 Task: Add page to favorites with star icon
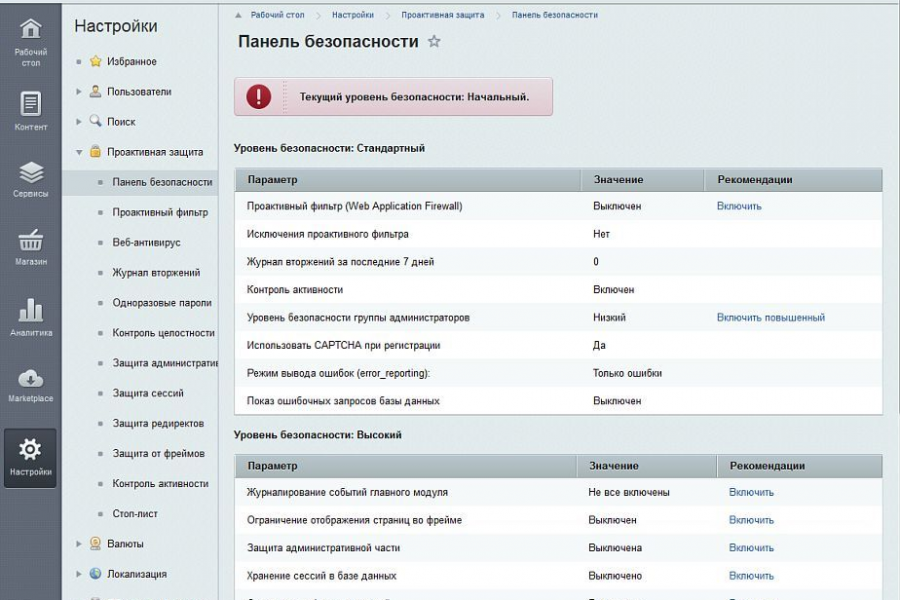tap(434, 42)
